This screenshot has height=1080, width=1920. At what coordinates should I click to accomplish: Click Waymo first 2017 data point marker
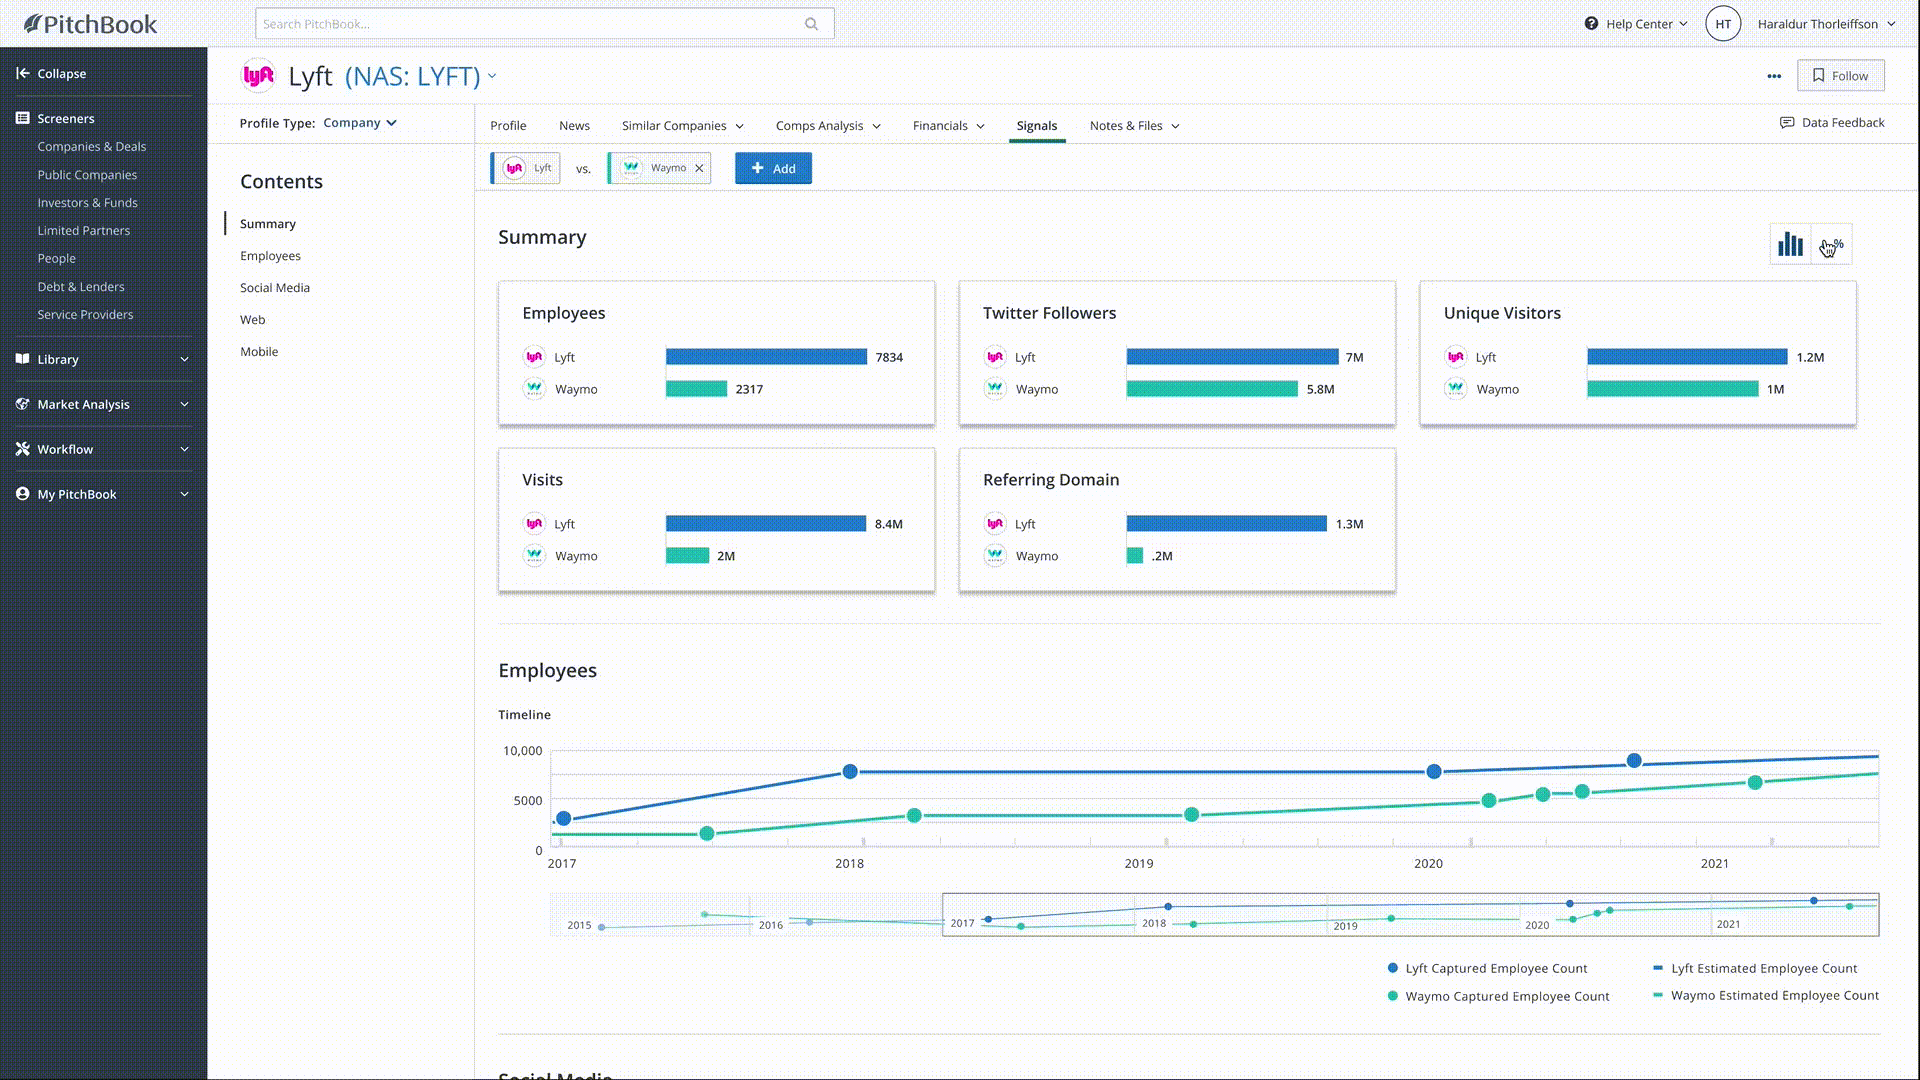click(707, 834)
